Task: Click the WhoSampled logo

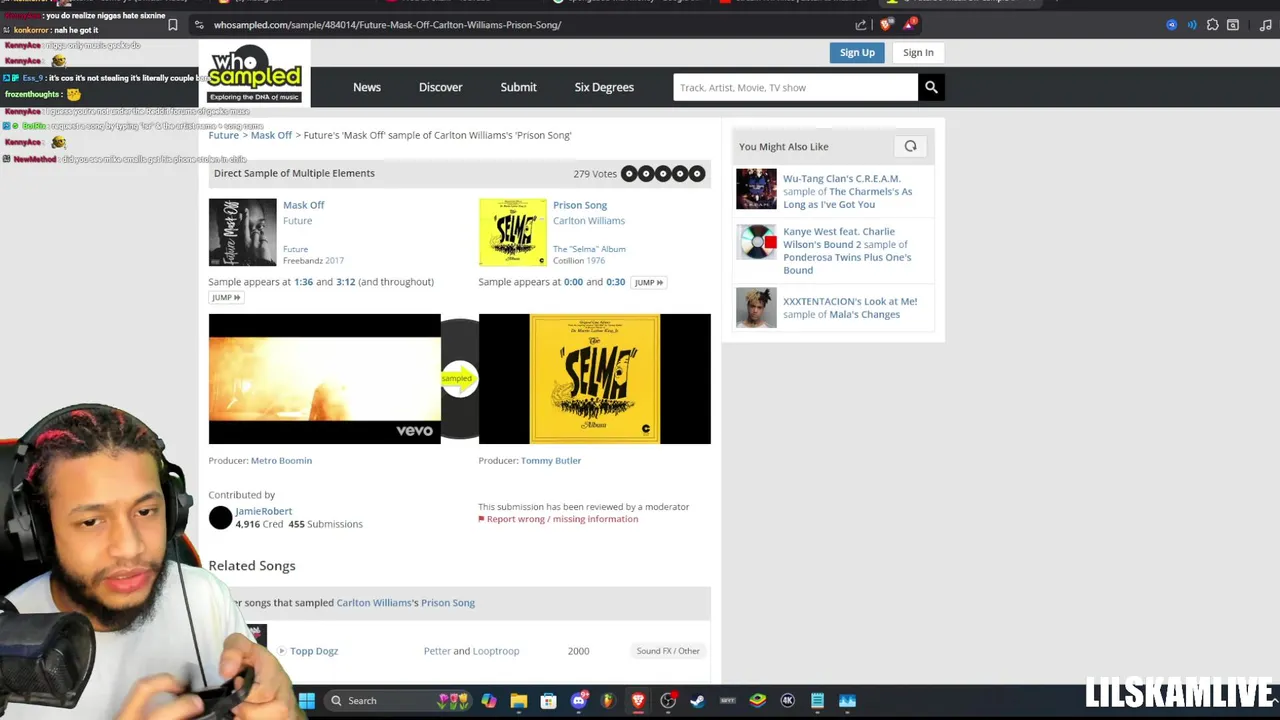Action: 254,74
